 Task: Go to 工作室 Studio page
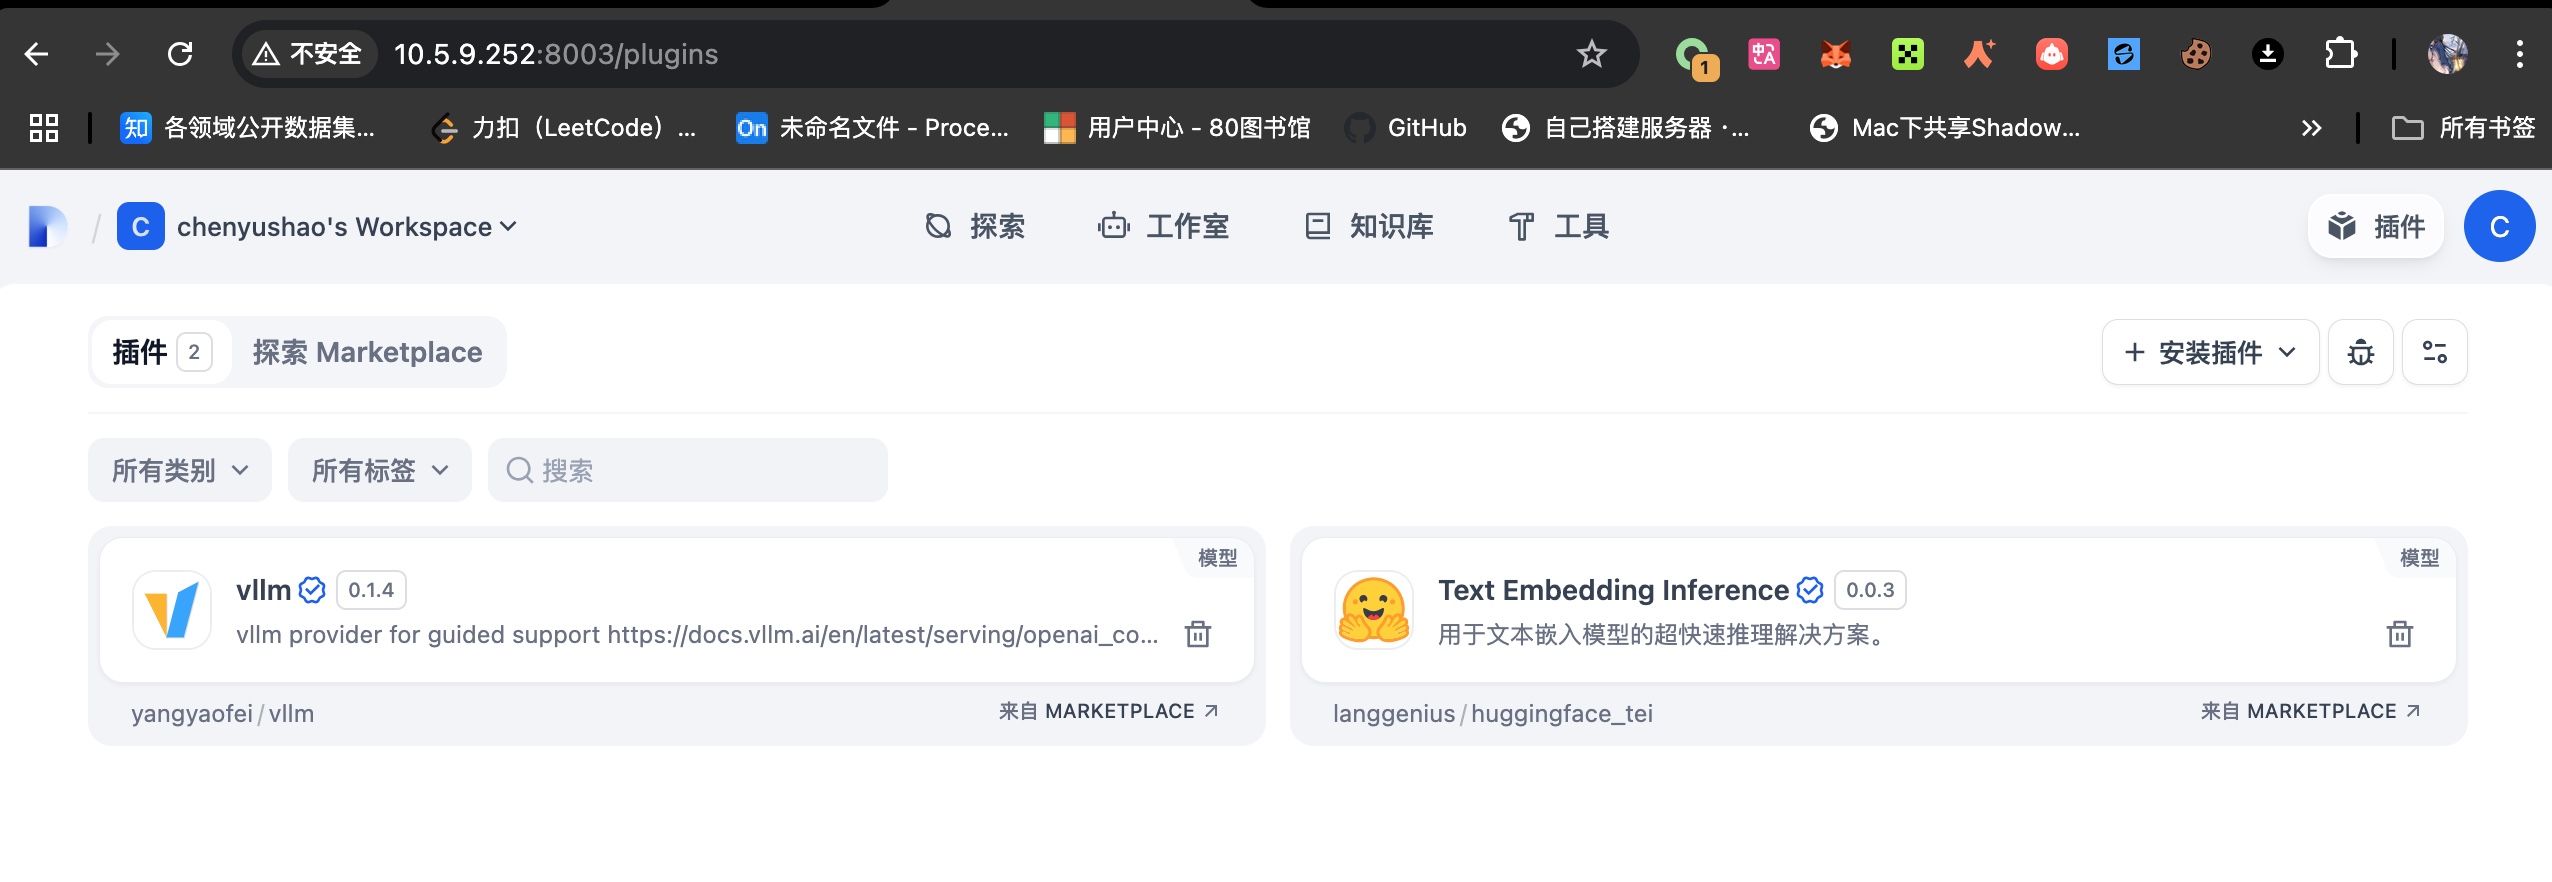(1163, 227)
